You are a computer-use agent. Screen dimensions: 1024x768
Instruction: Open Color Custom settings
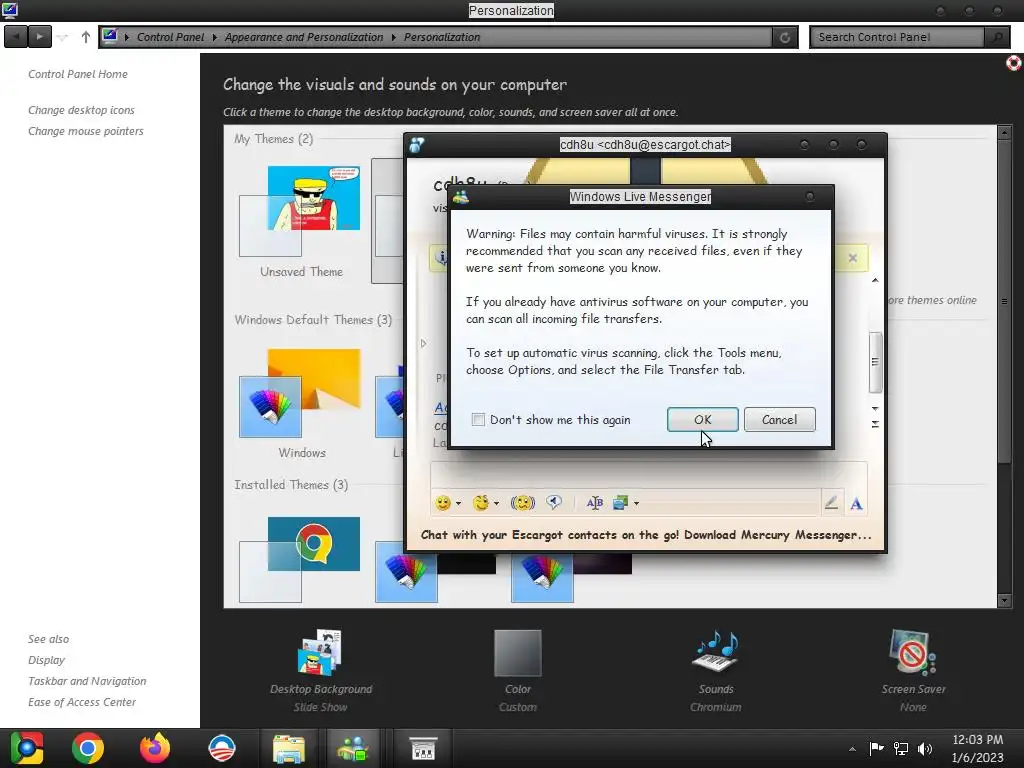tap(518, 671)
